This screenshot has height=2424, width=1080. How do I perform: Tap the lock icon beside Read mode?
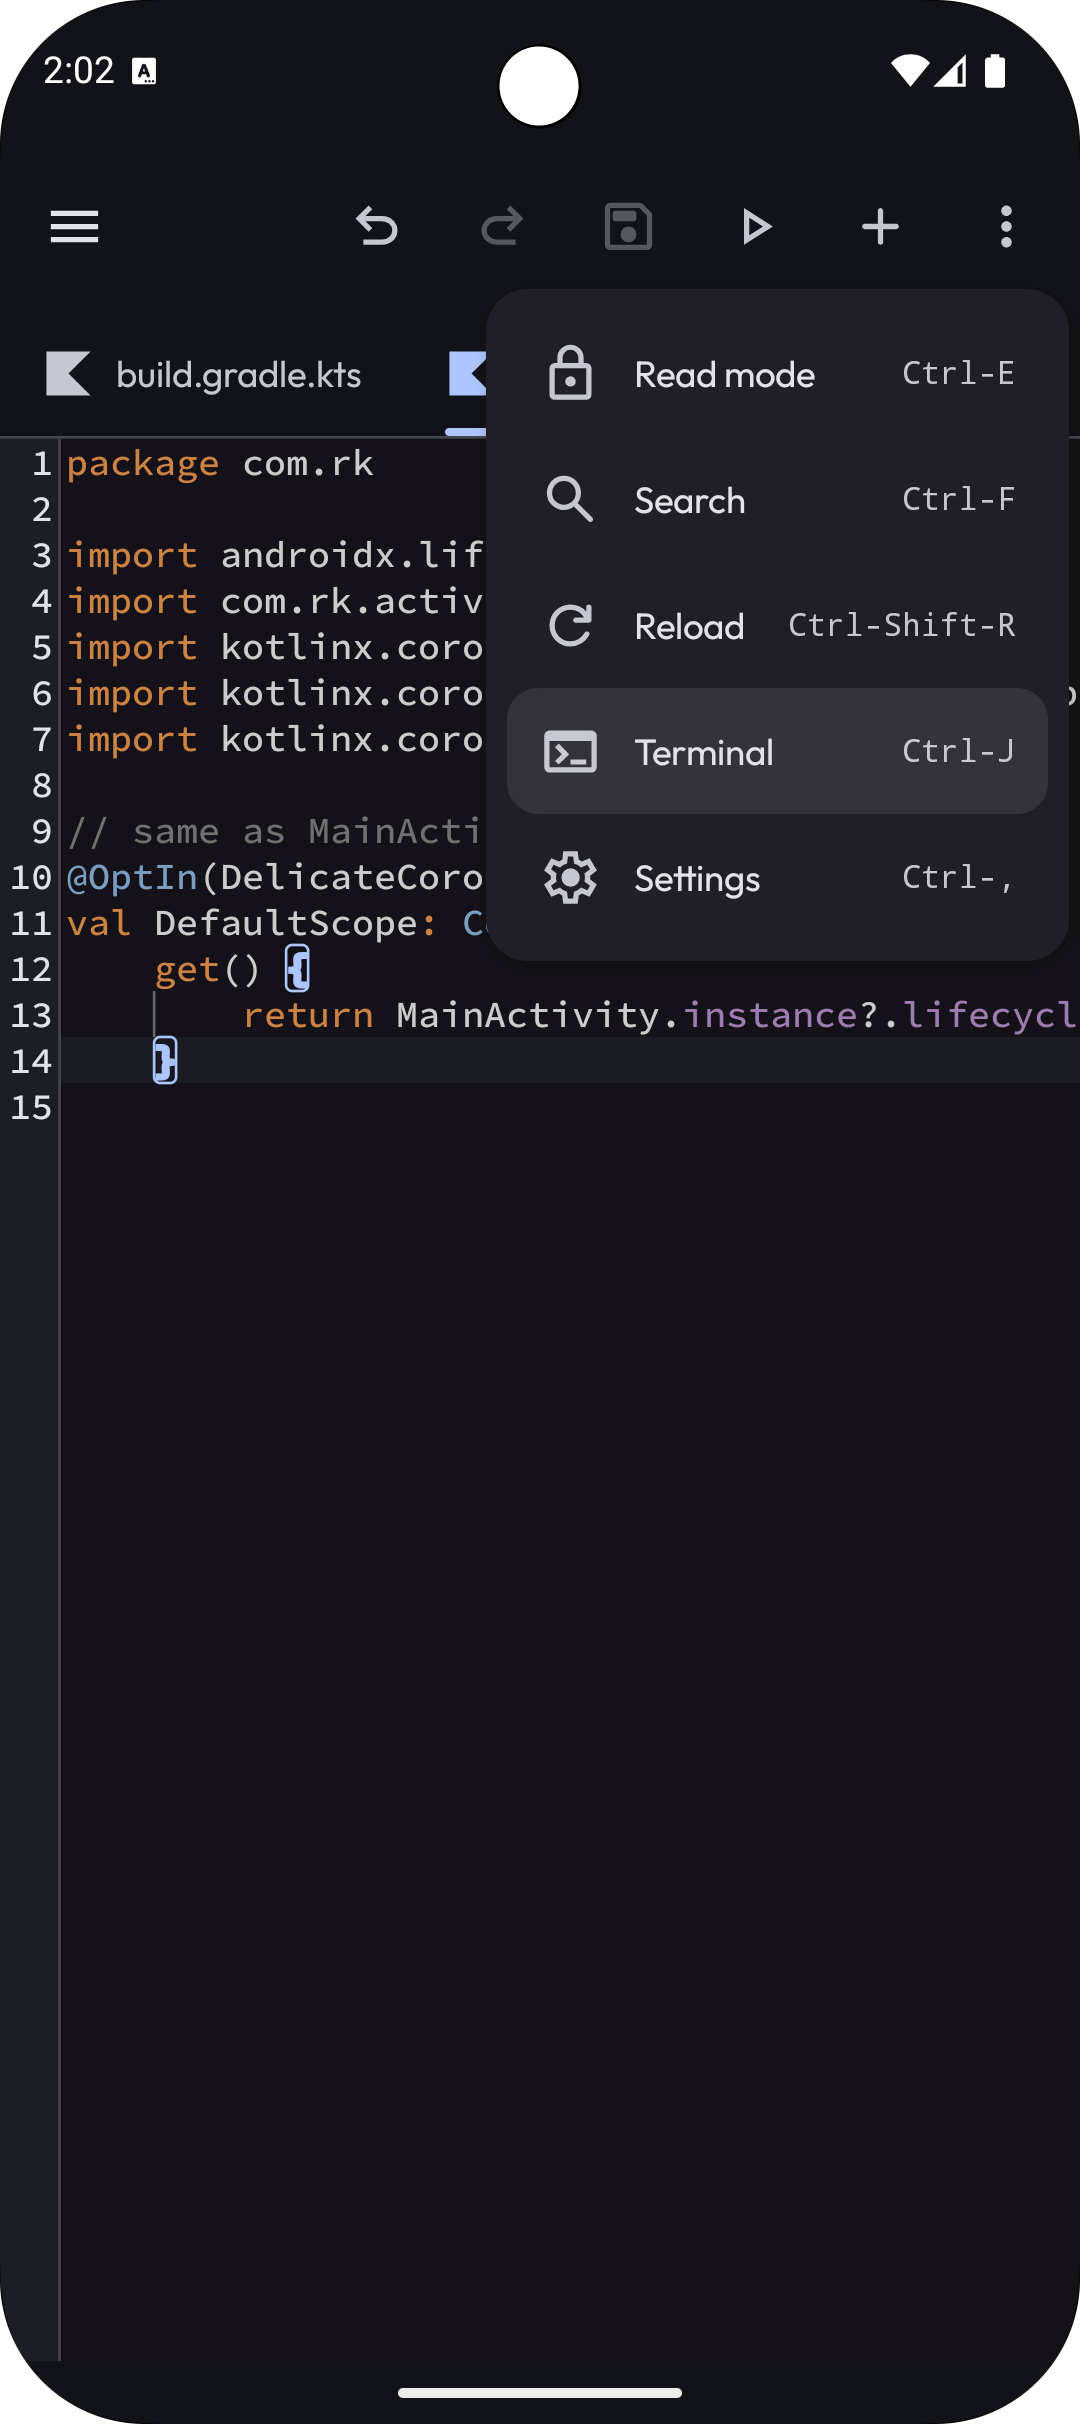[x=570, y=374]
